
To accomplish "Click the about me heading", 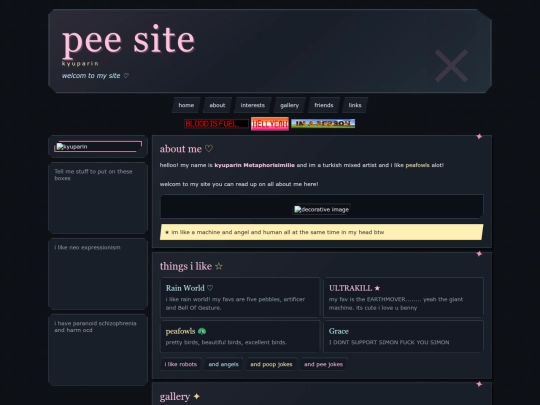I will click(180, 149).
